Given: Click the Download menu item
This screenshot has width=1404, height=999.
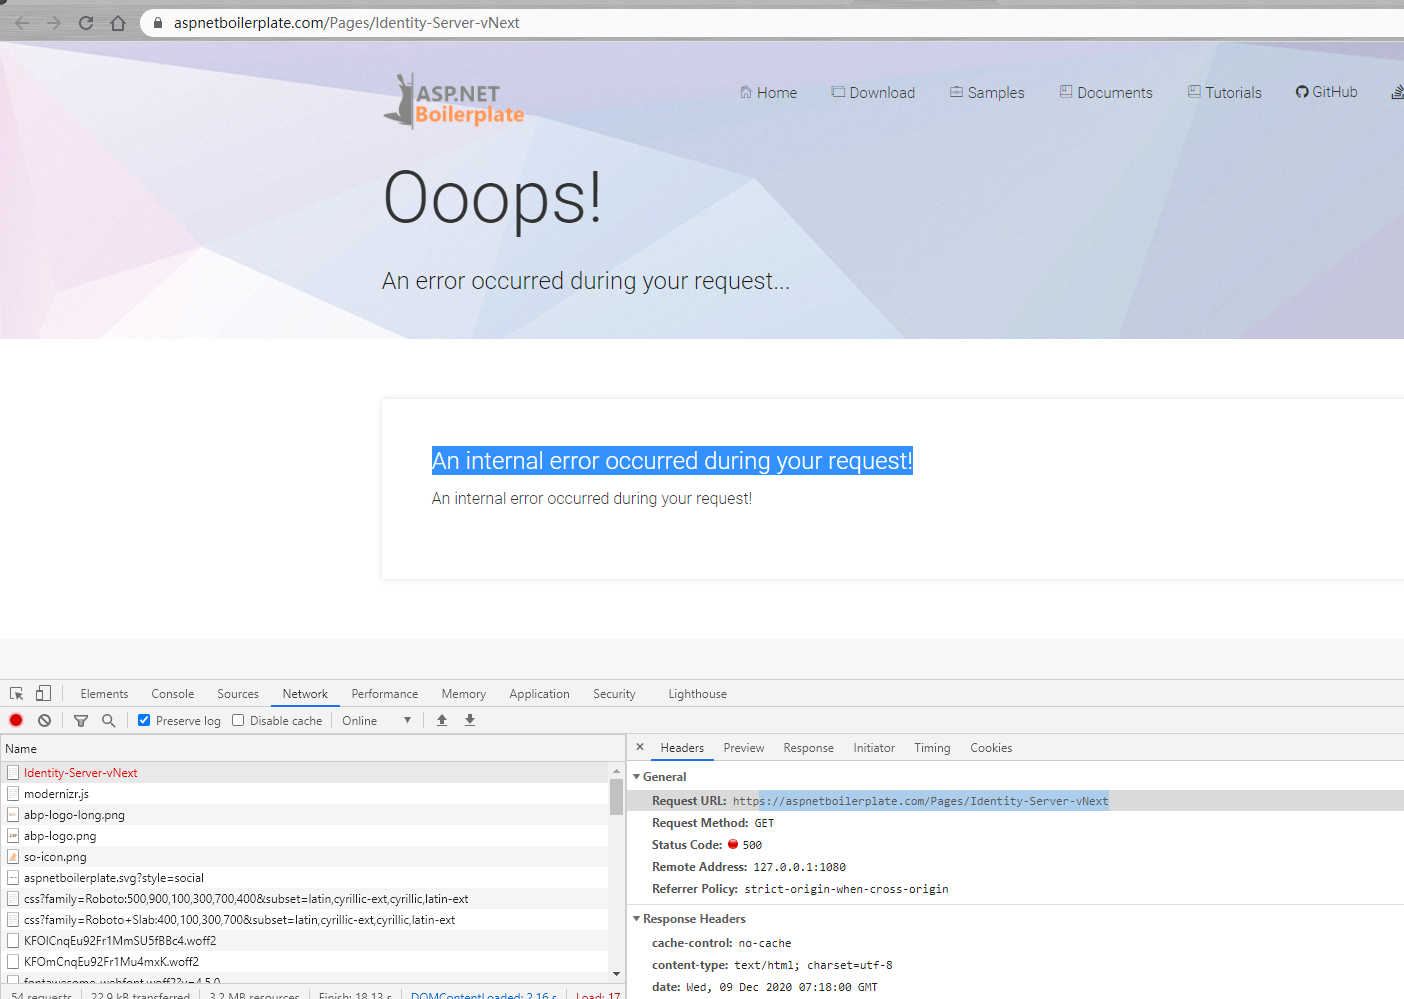Looking at the screenshot, I should pyautogui.click(x=873, y=92).
